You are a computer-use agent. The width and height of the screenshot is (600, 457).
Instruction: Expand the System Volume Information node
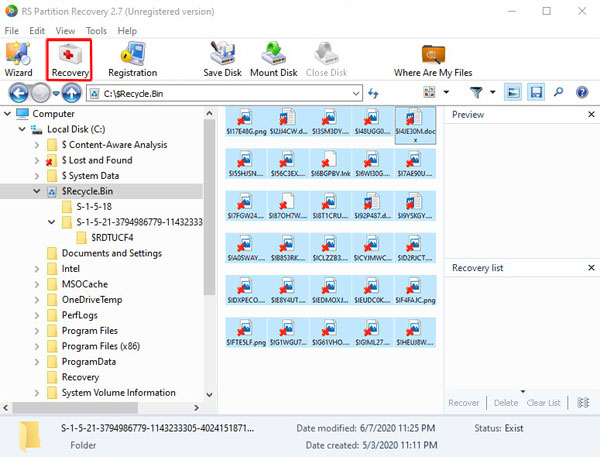pos(37,393)
